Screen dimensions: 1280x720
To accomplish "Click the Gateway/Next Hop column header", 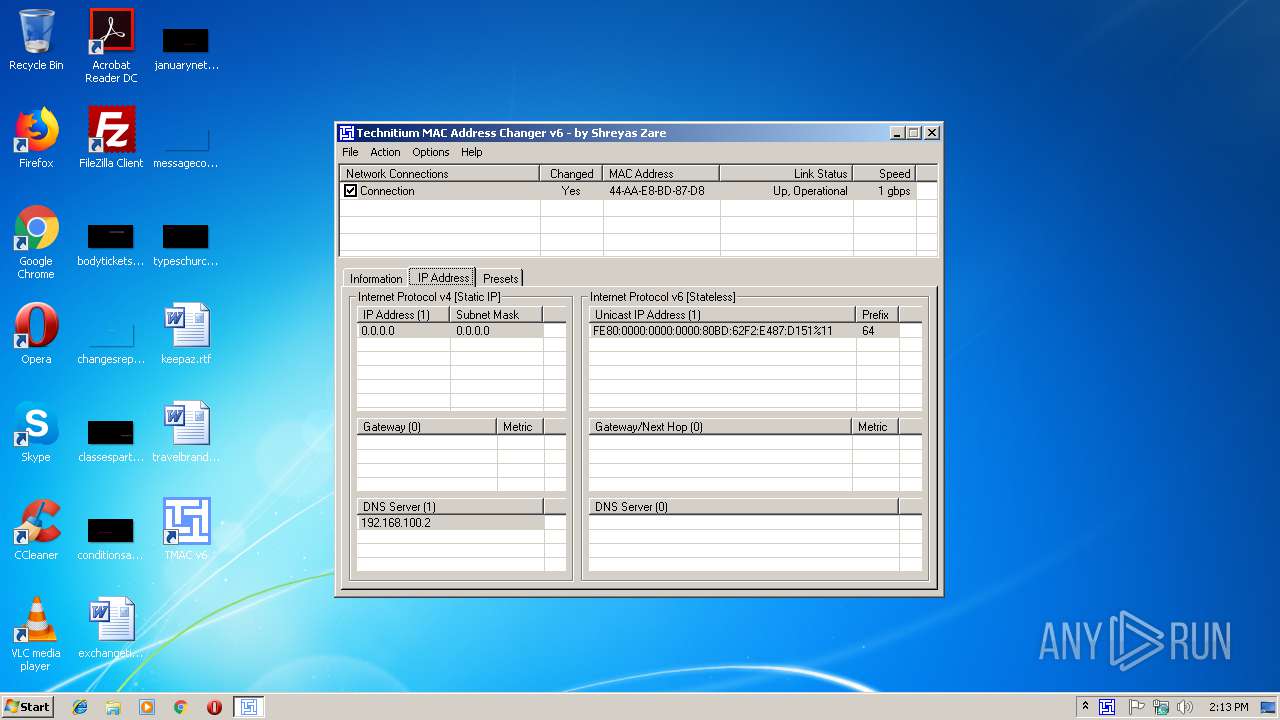I will coord(720,427).
